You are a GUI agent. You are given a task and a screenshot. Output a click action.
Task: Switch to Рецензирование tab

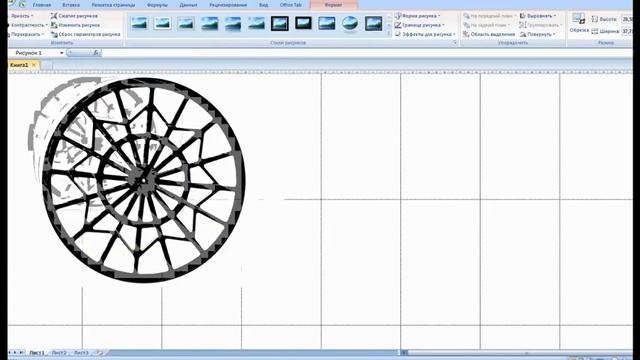(x=228, y=5)
